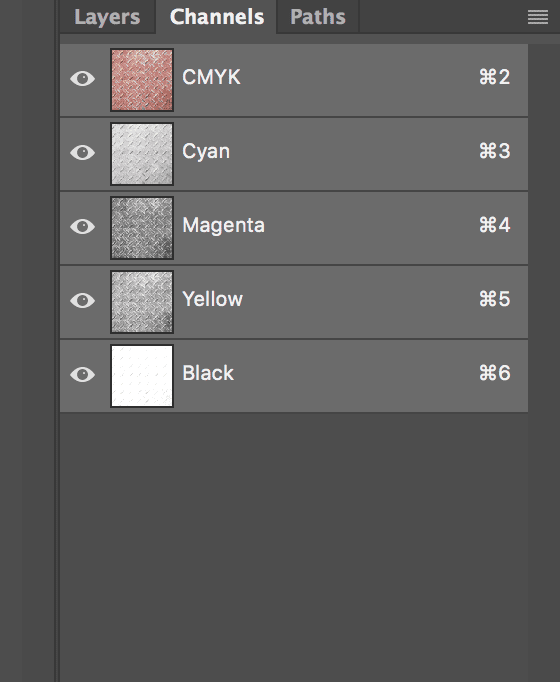Select the CMYK composite channel name
Screen dimensions: 560x682
[x=211, y=77]
